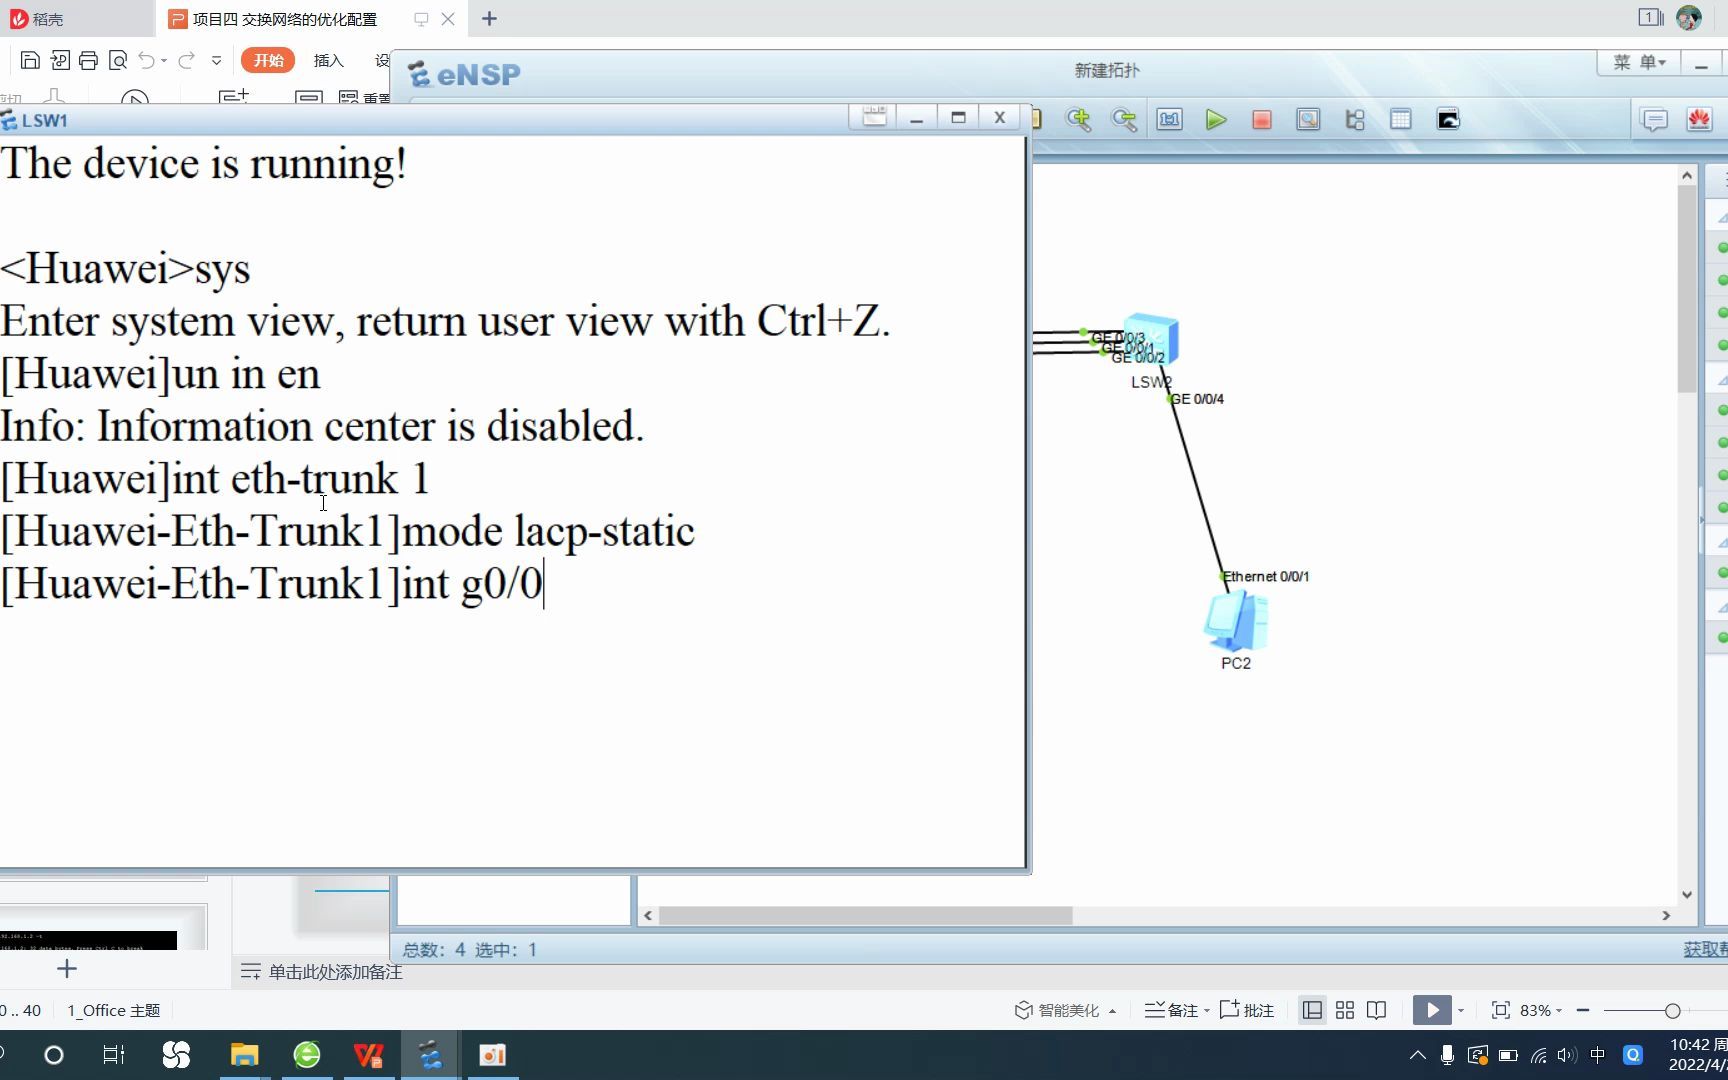Viewport: 1728px width, 1080px height.
Task: Select the PC2 computer on the topology
Action: coord(1236,620)
